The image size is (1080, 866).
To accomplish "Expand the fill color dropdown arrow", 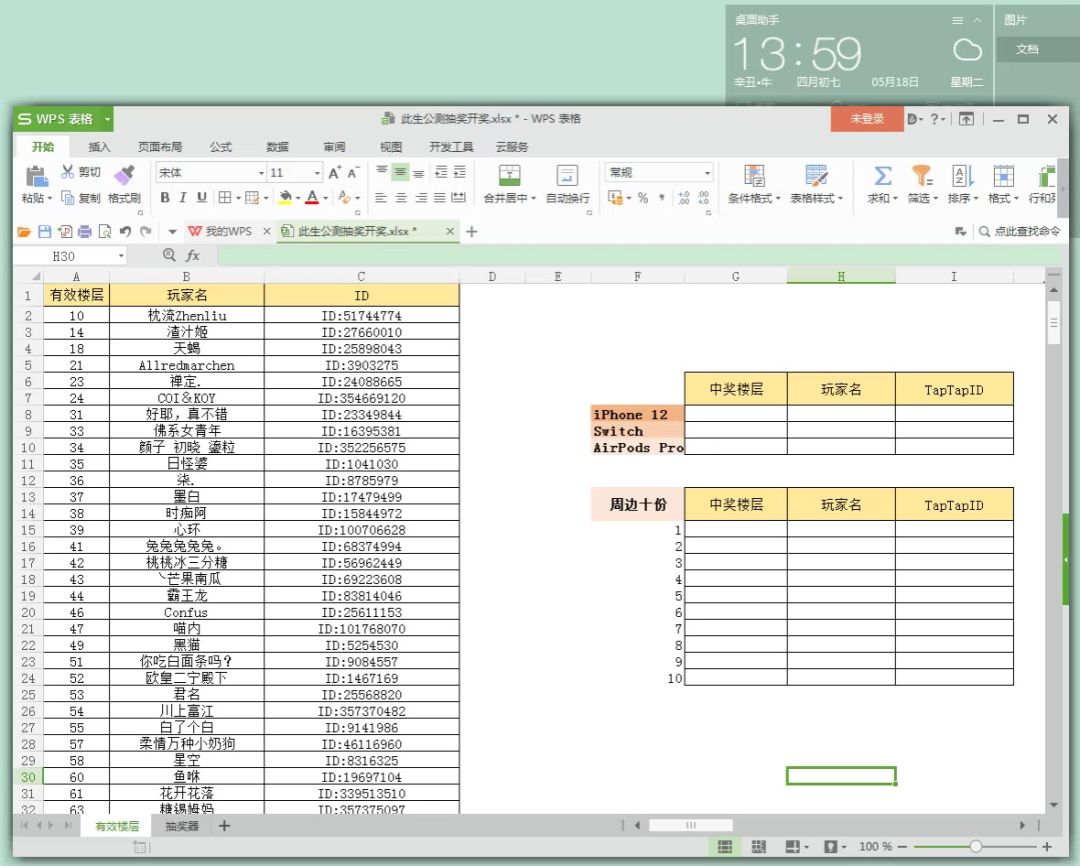I will tap(298, 198).
